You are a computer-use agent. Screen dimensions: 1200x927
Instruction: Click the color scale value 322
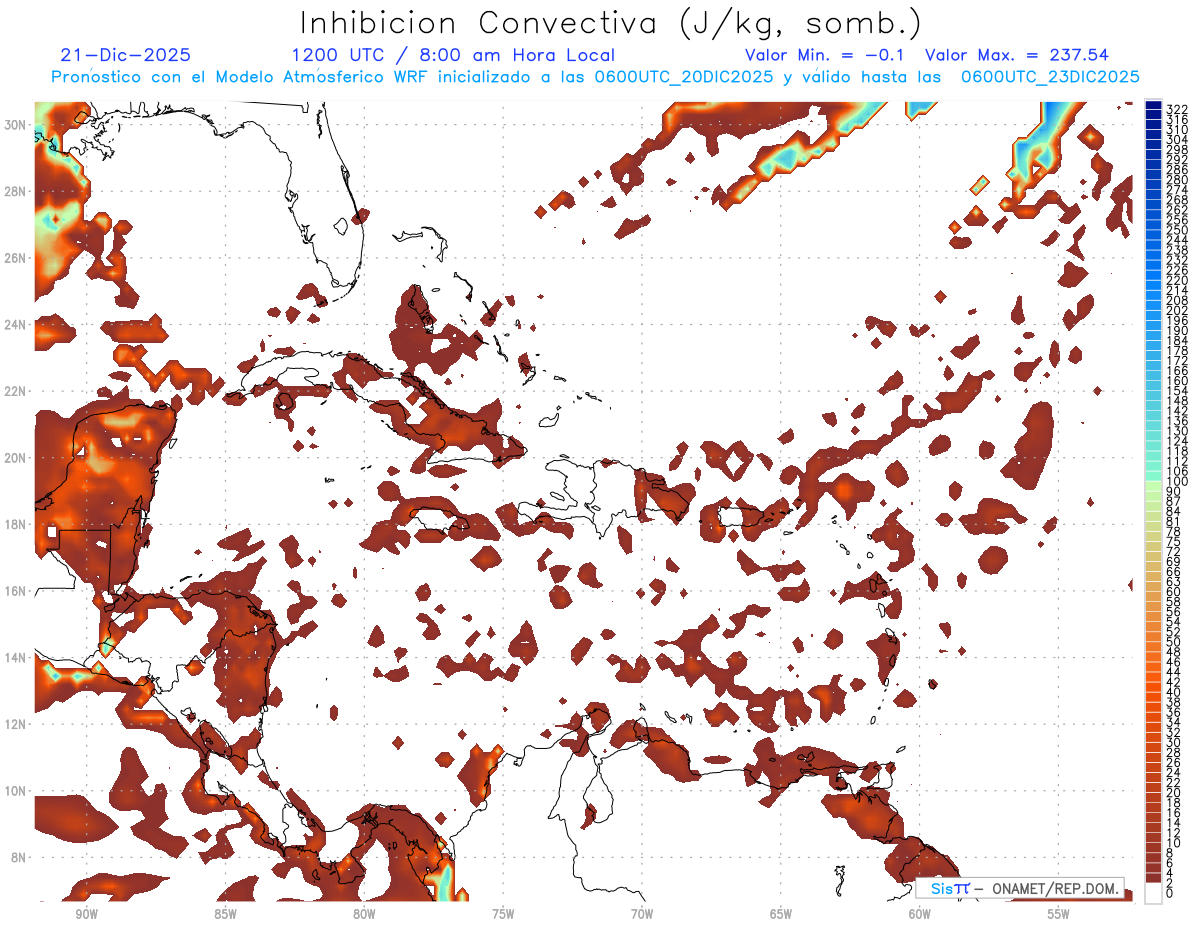1177,108
